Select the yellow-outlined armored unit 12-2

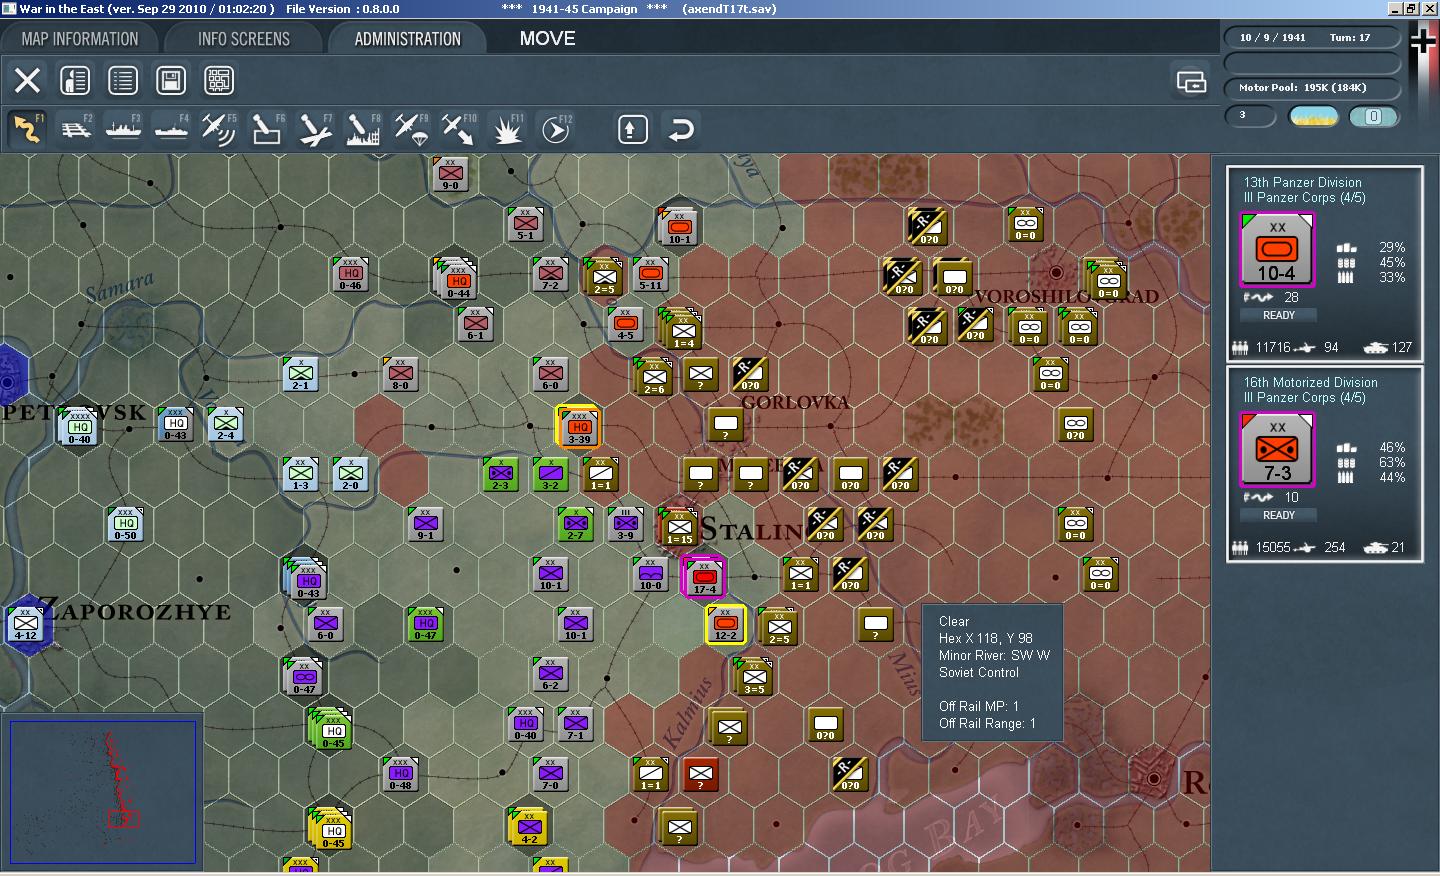[x=726, y=624]
